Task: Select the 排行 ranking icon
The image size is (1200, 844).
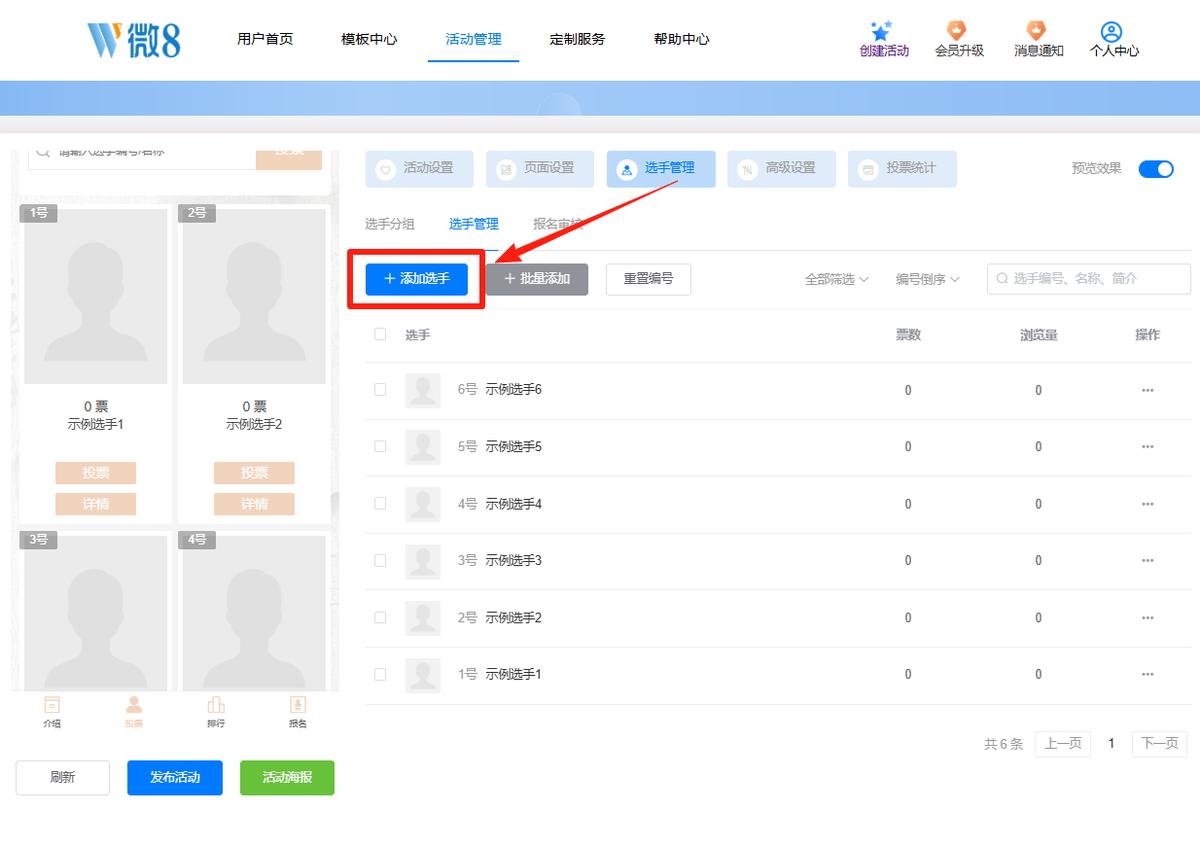Action: pos(216,705)
